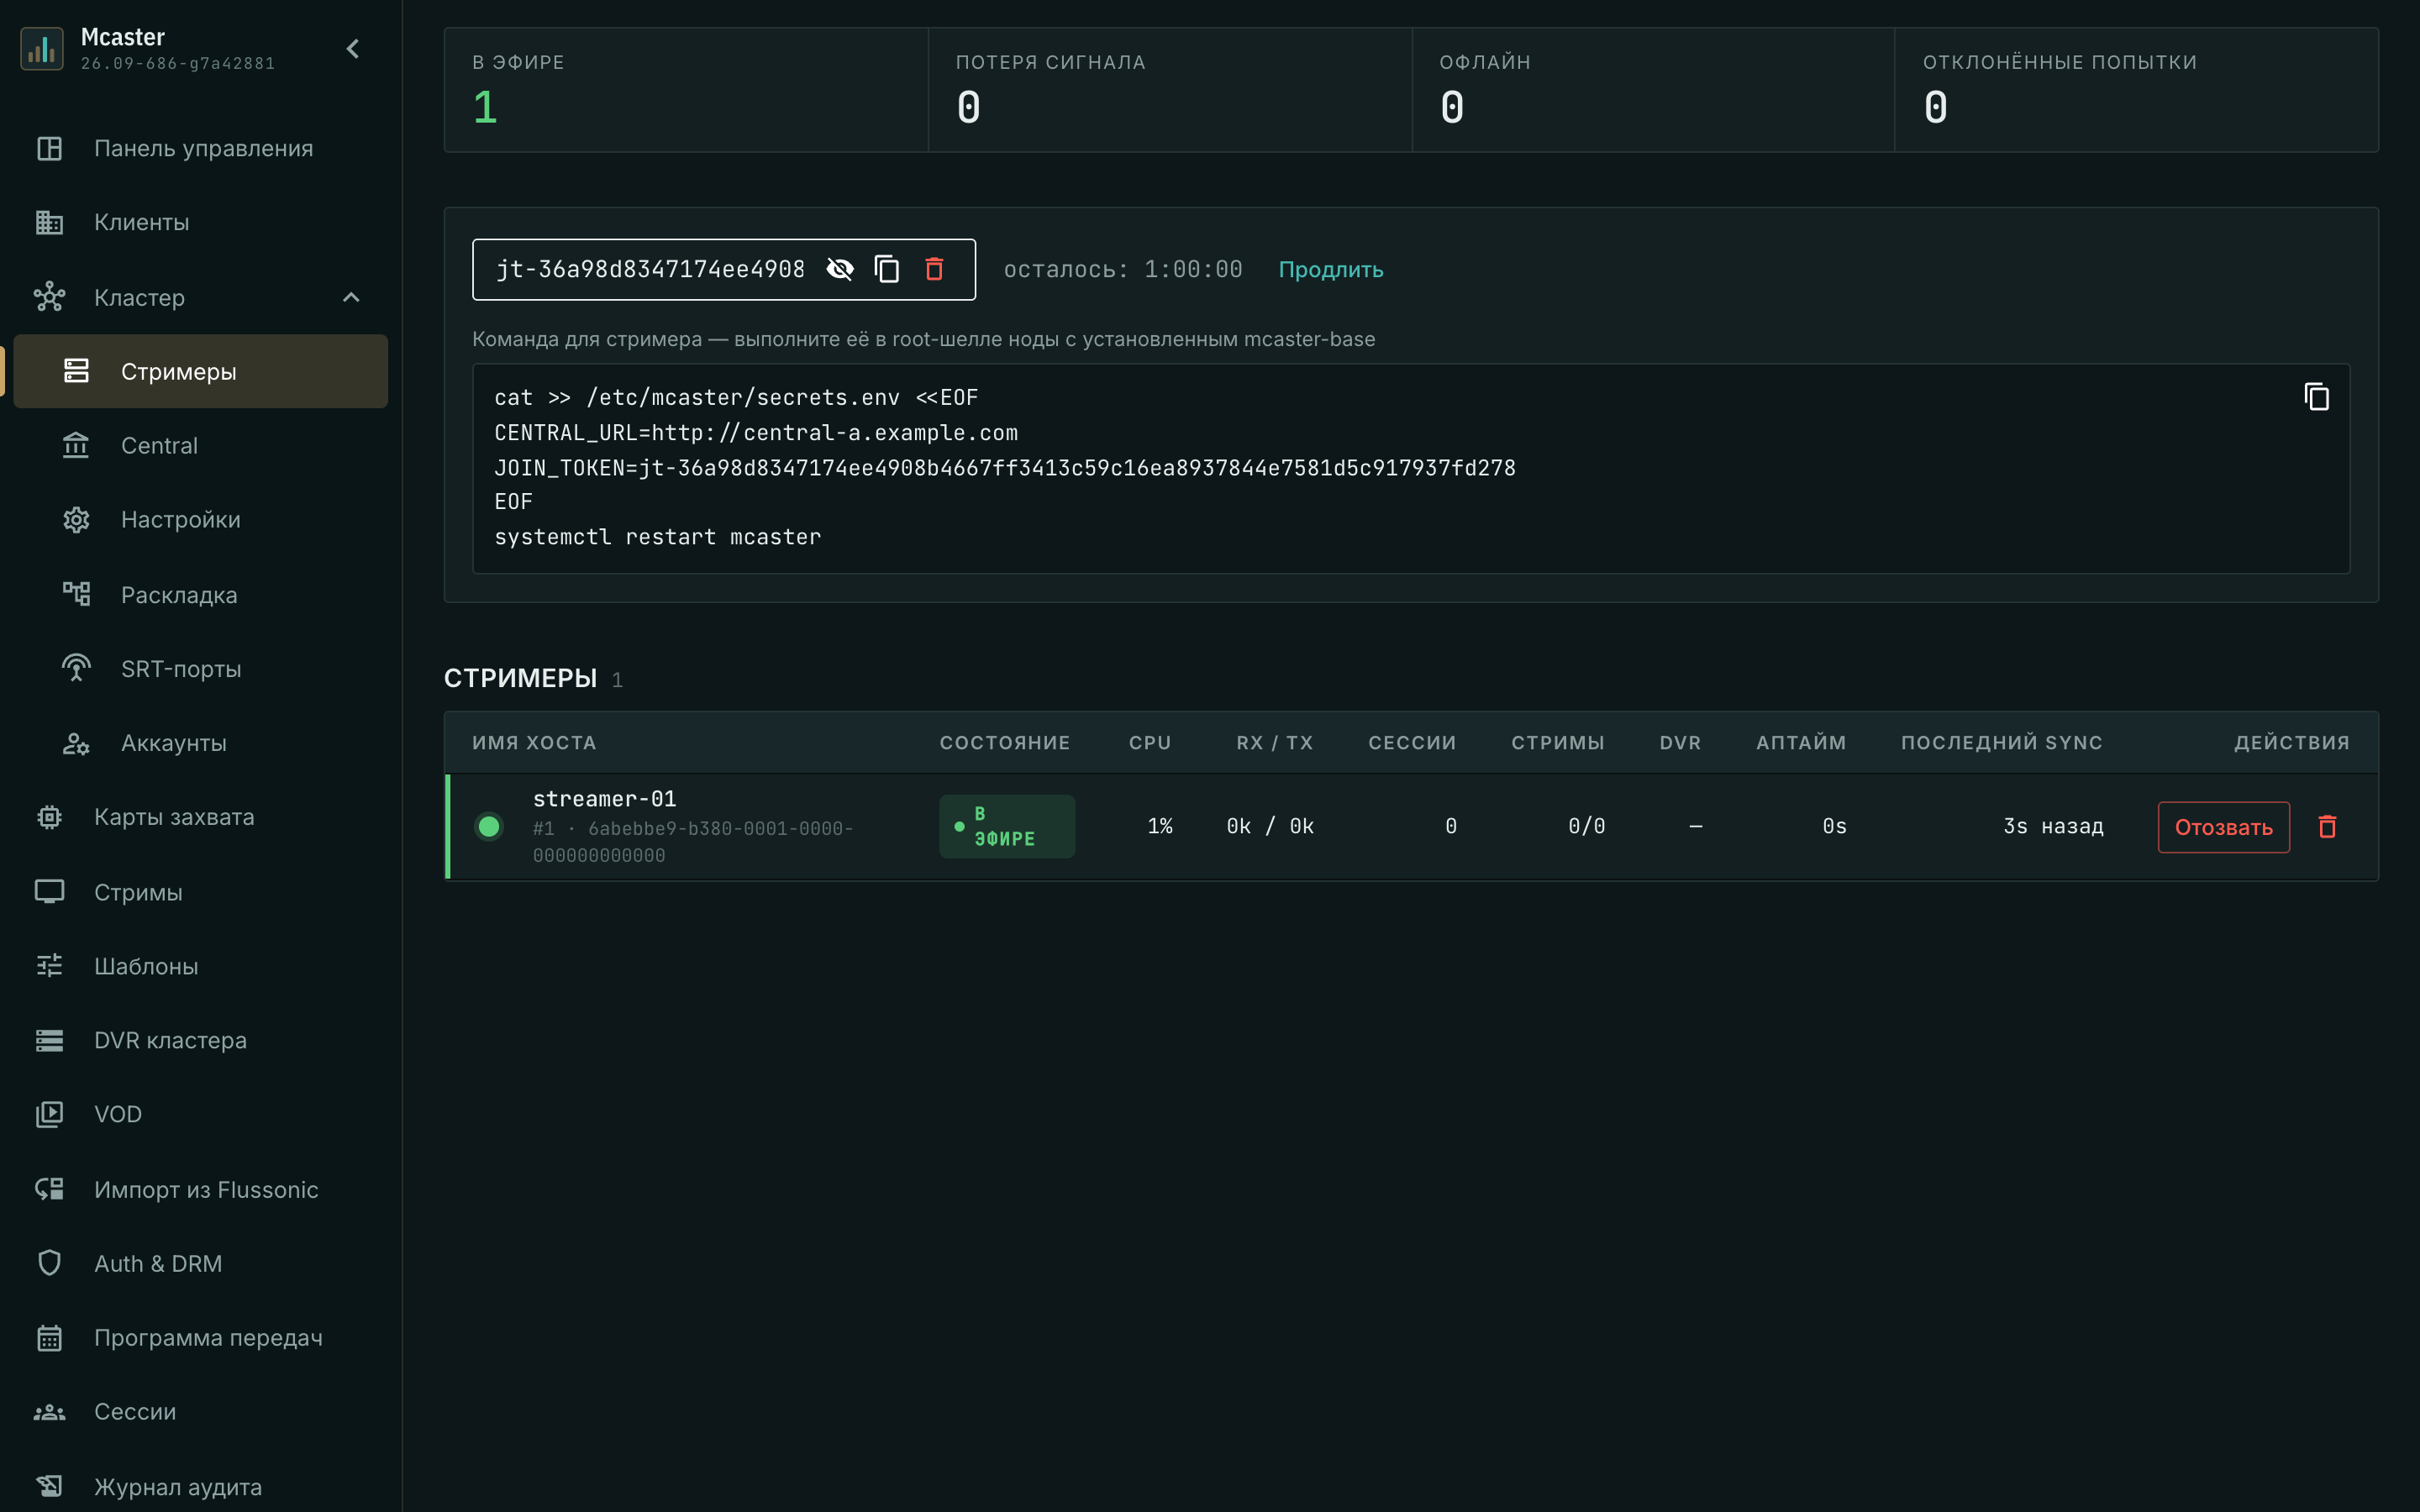
Task: Click the VOD library icon
Action: (x=49, y=1114)
